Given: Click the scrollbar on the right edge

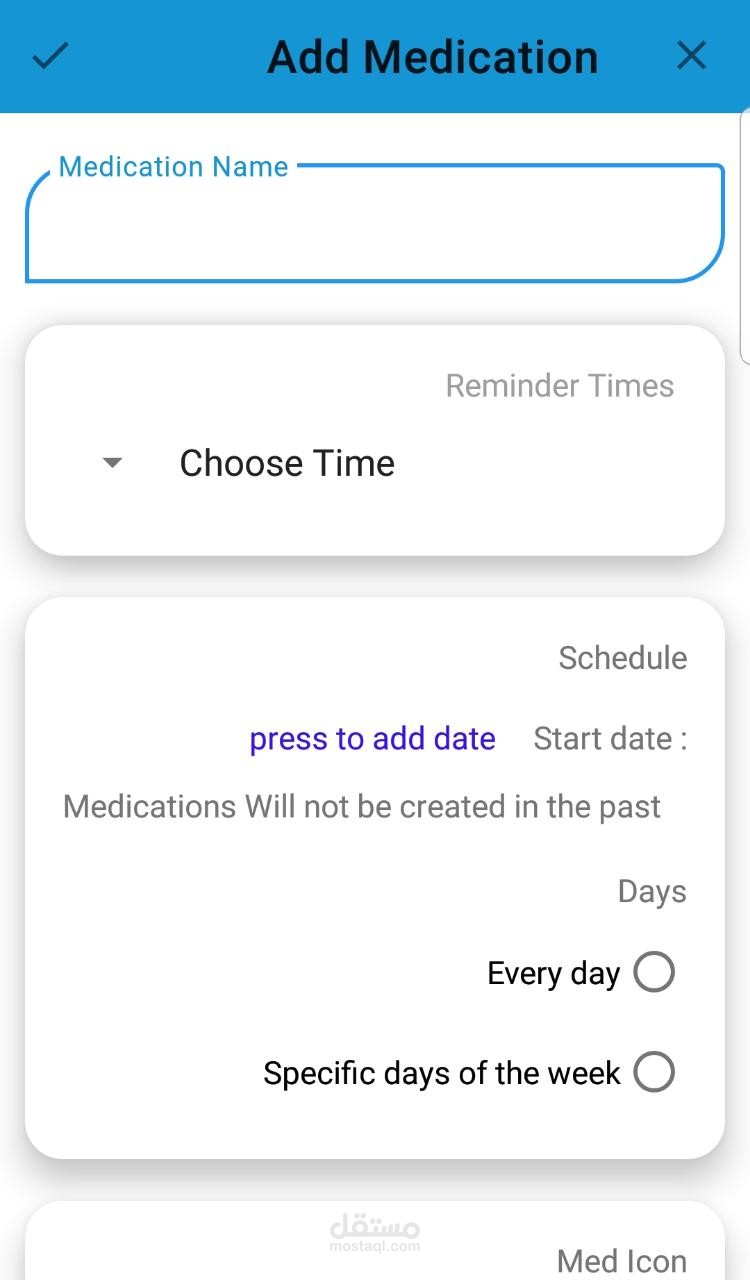Looking at the screenshot, I should coord(745,235).
